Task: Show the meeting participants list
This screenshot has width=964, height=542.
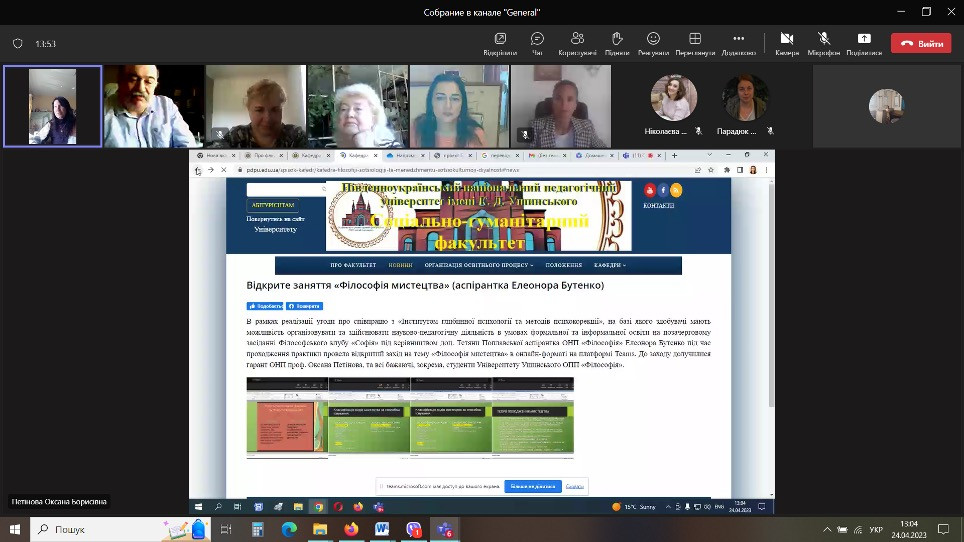Action: click(577, 43)
